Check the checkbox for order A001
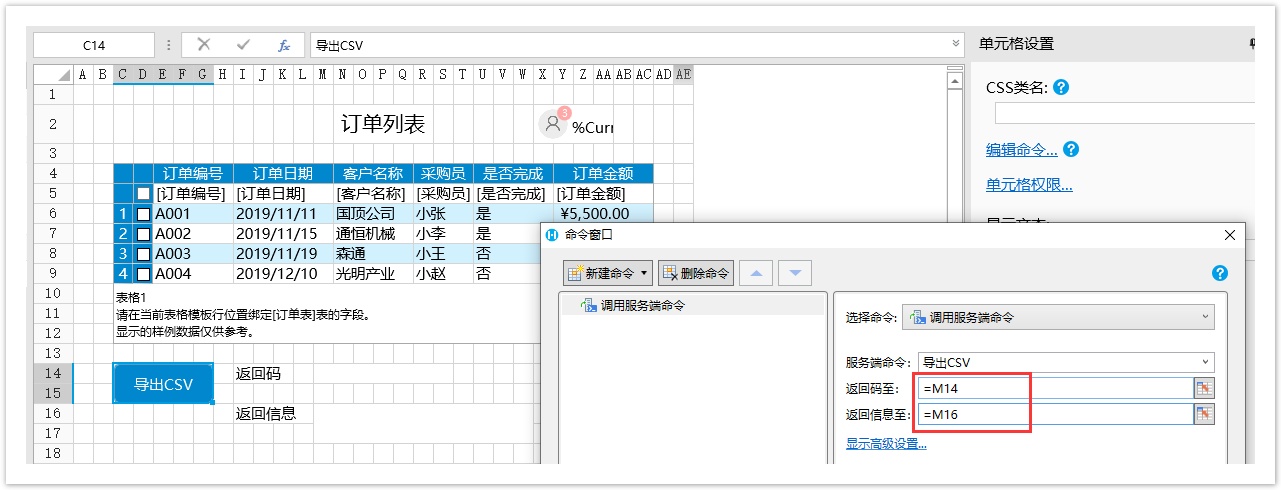Viewport: 1281px width, 490px height. tap(143, 214)
